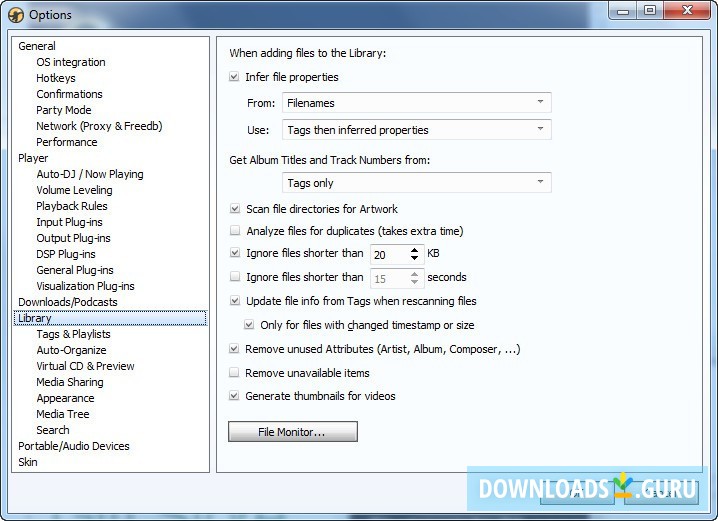Close the Options dialog
Viewport: 718px width, 521px height.
coord(687,11)
